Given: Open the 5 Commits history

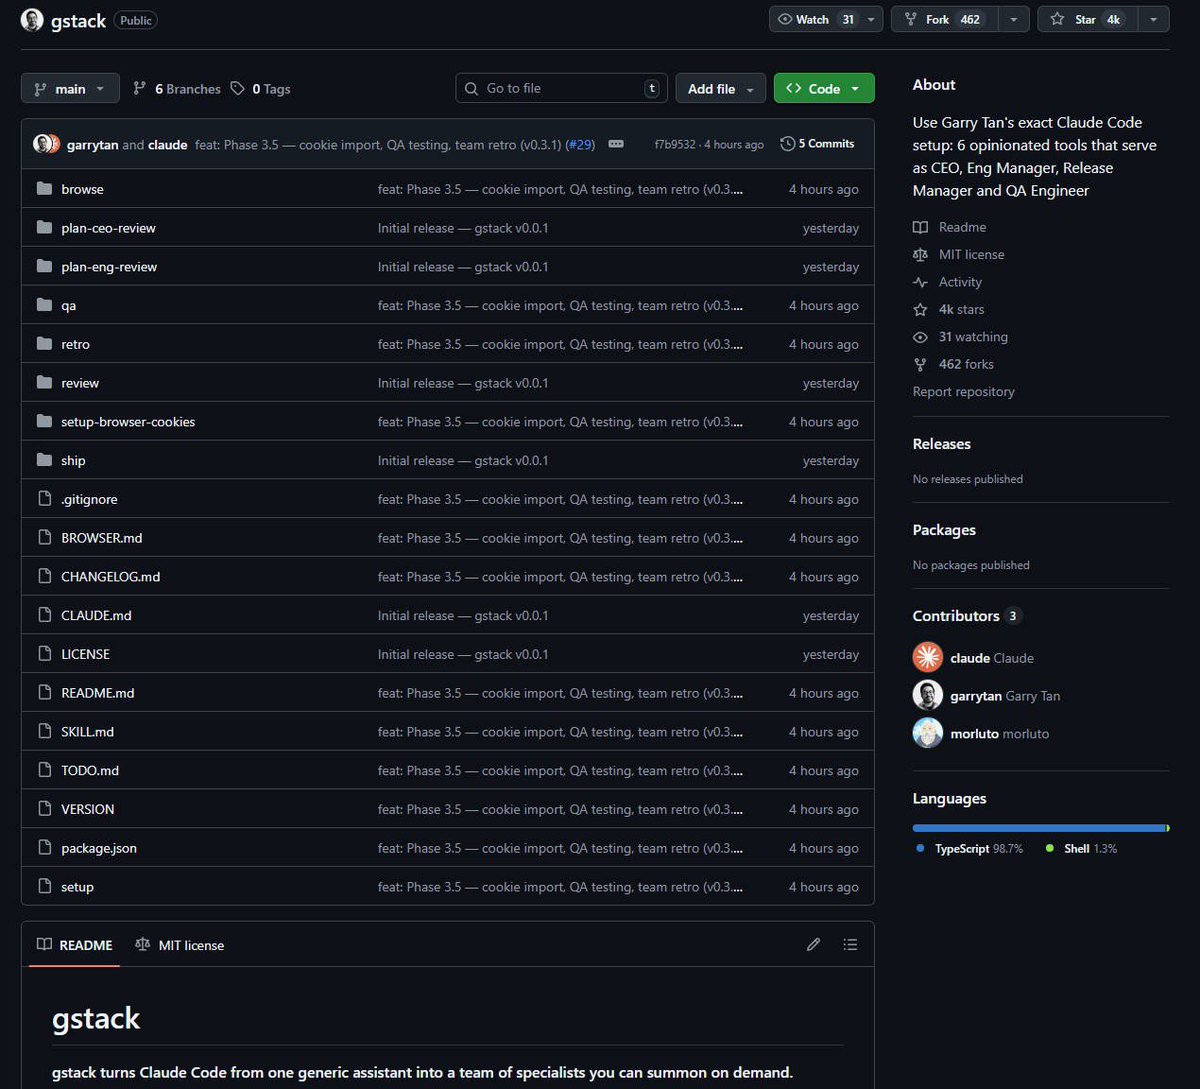Looking at the screenshot, I should coord(818,144).
